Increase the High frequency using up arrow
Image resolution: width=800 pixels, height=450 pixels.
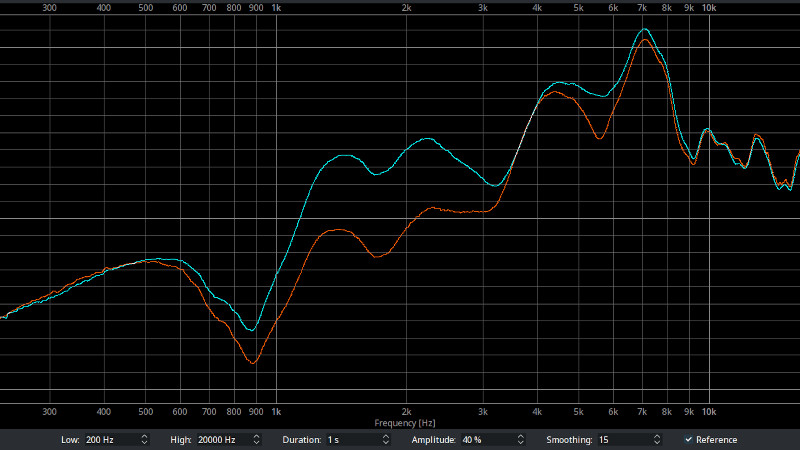(257, 437)
